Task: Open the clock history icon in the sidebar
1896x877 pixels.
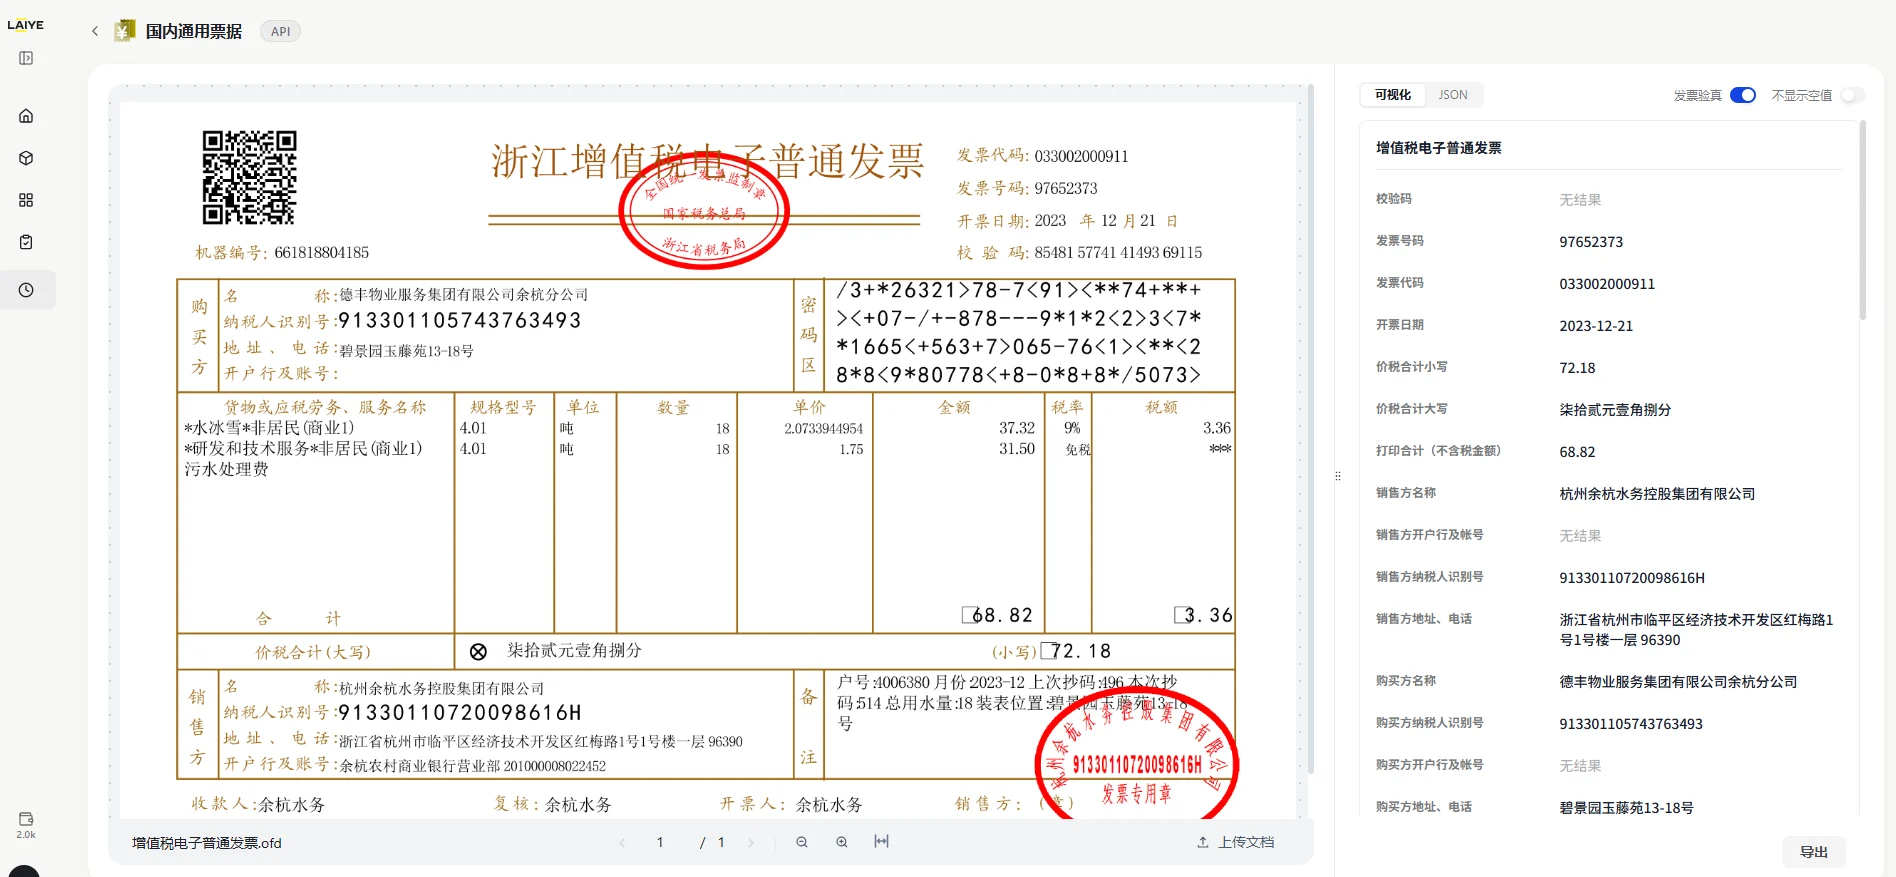Action: pos(26,290)
